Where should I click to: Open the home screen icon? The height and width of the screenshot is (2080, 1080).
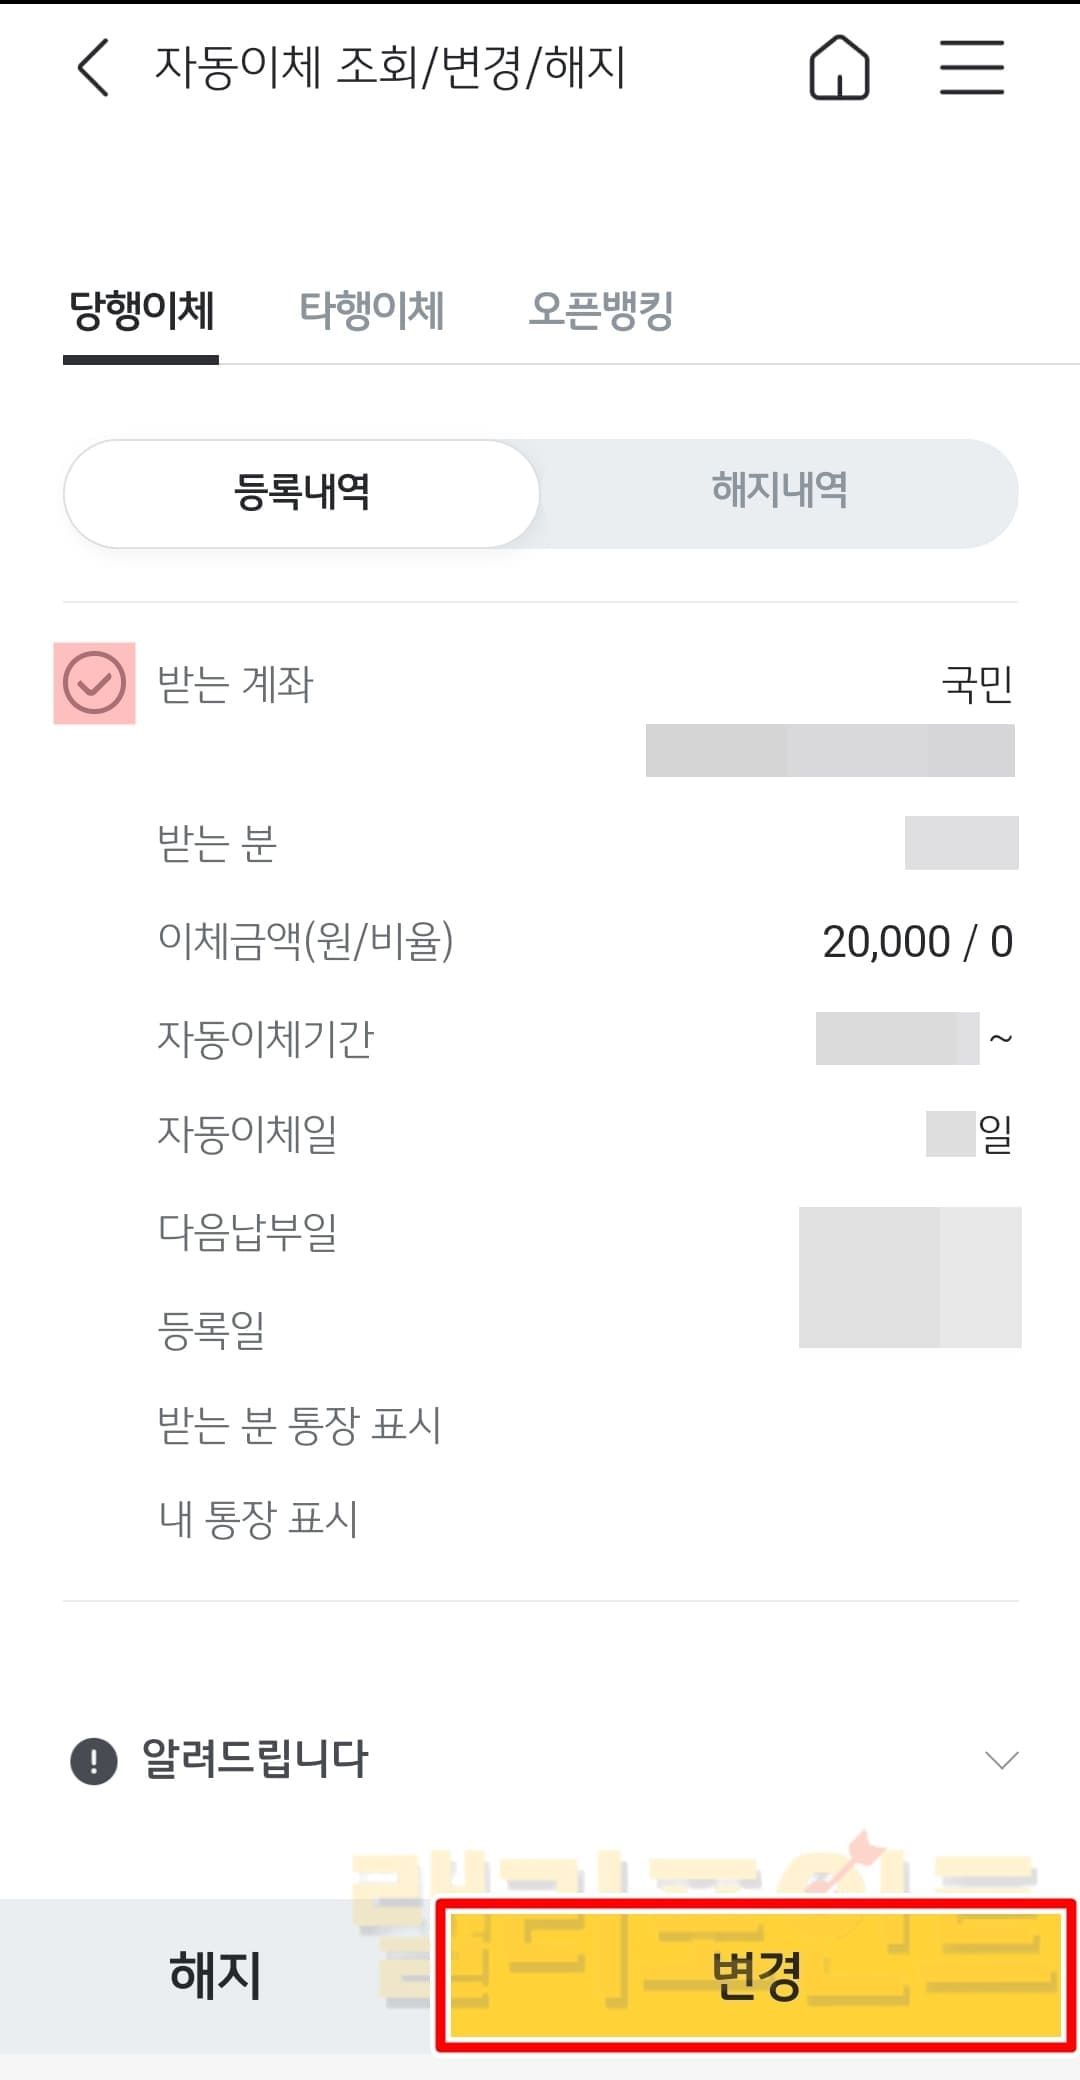pos(839,68)
